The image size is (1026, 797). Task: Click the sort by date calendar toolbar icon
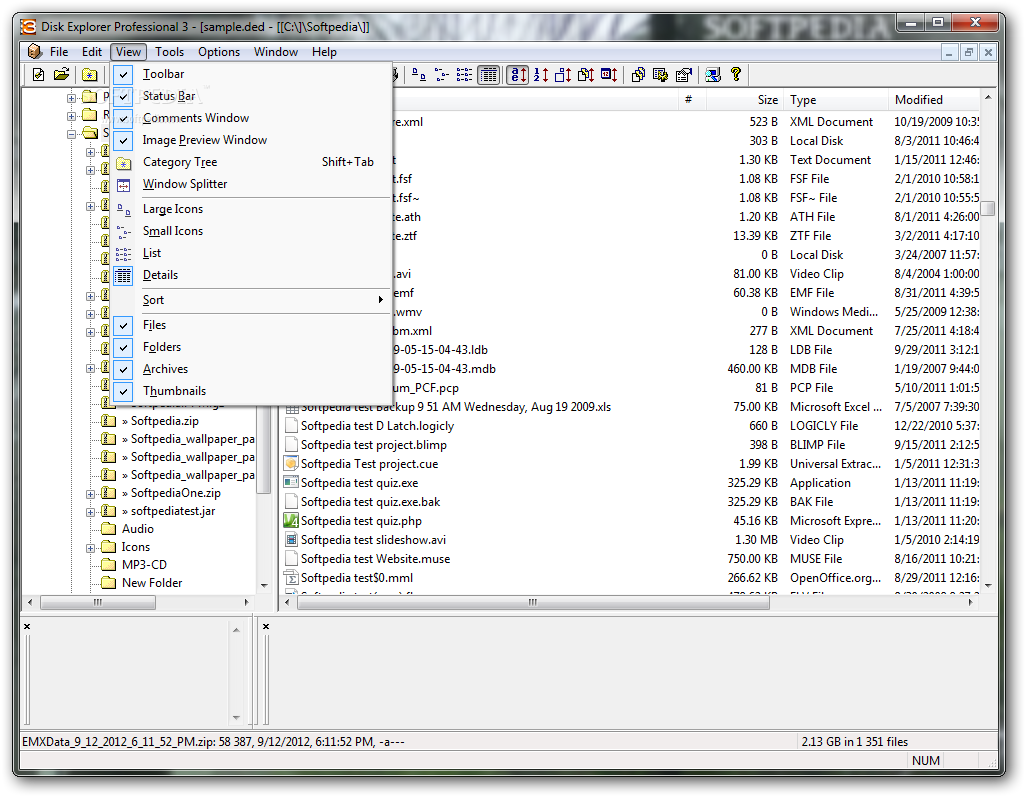click(x=609, y=75)
